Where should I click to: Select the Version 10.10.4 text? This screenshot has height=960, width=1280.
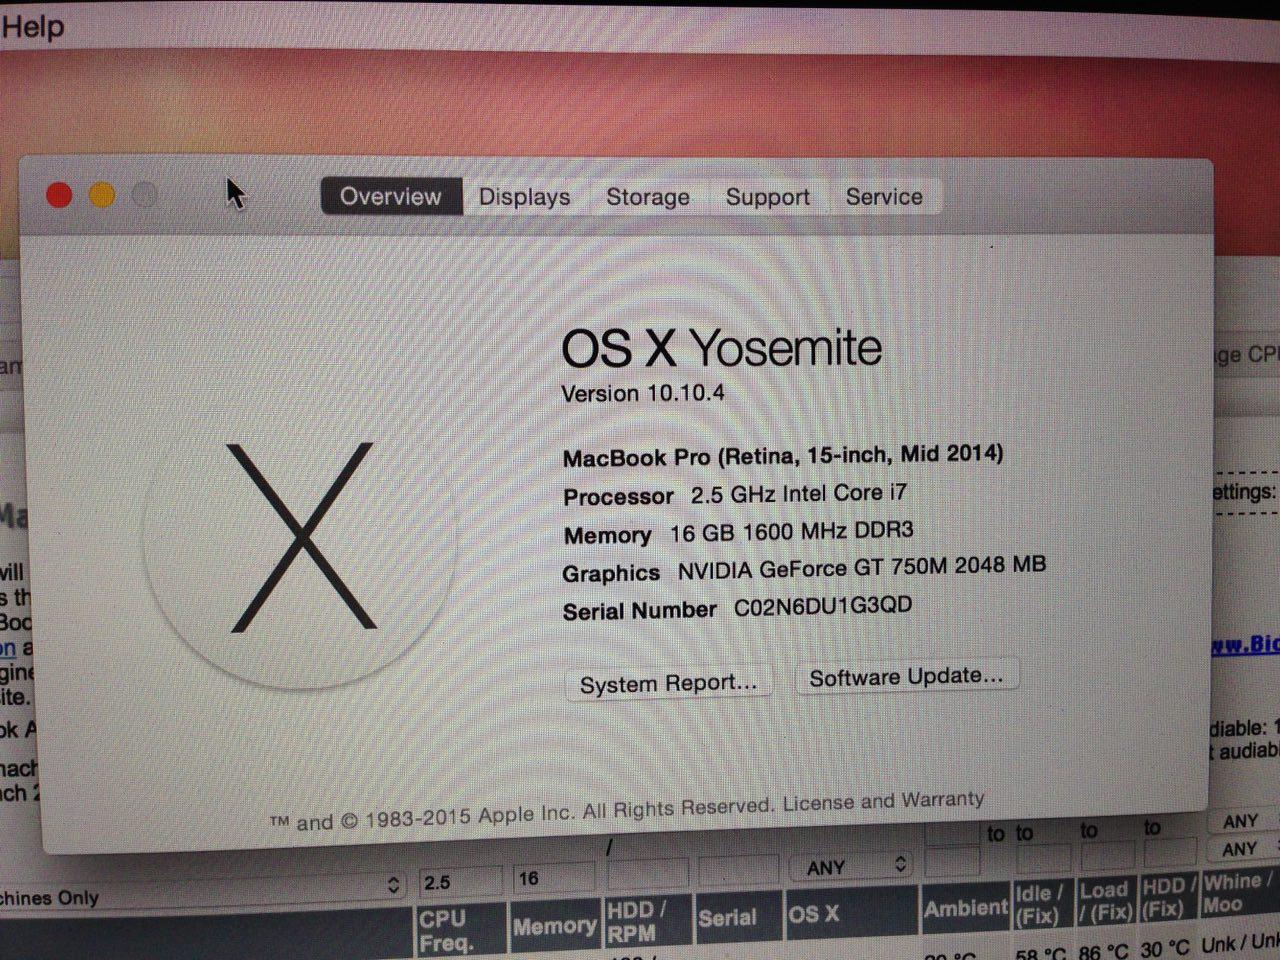(643, 393)
